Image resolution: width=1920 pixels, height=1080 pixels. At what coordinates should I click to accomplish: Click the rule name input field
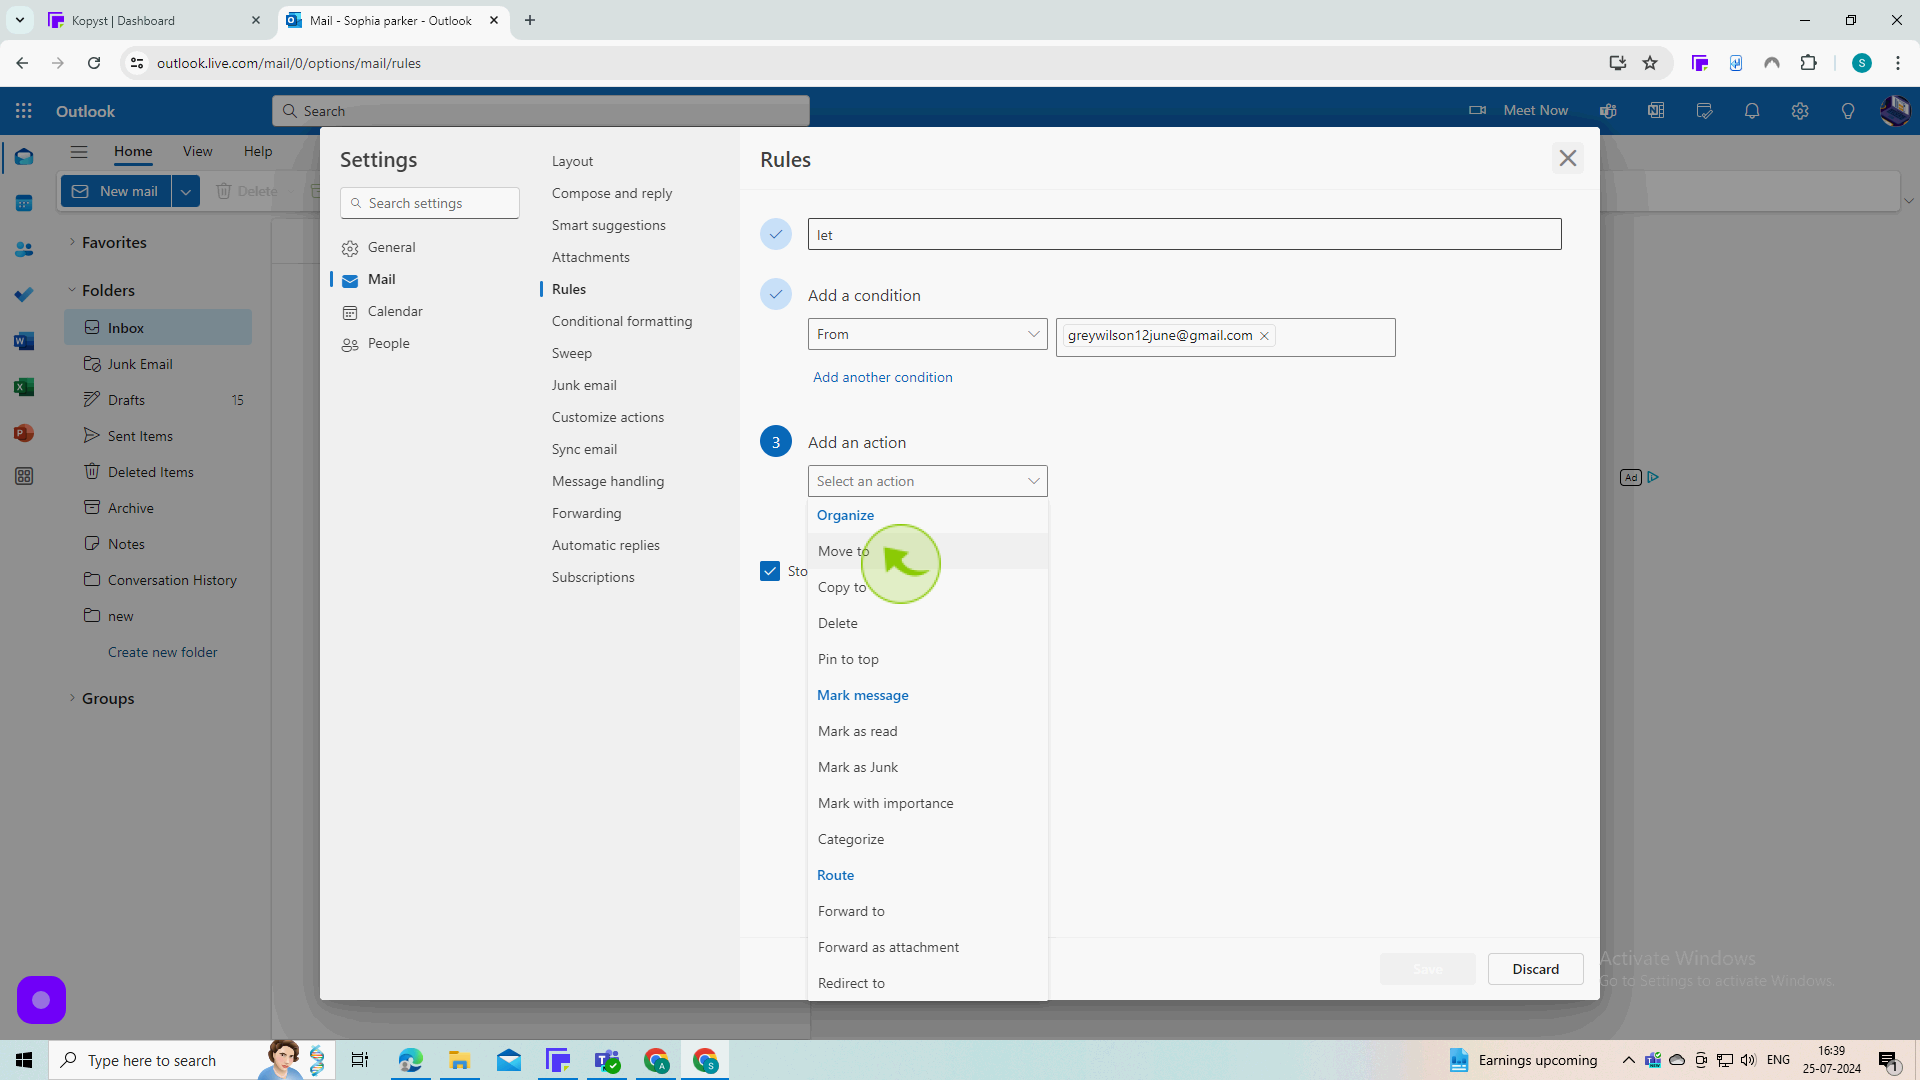point(1184,234)
